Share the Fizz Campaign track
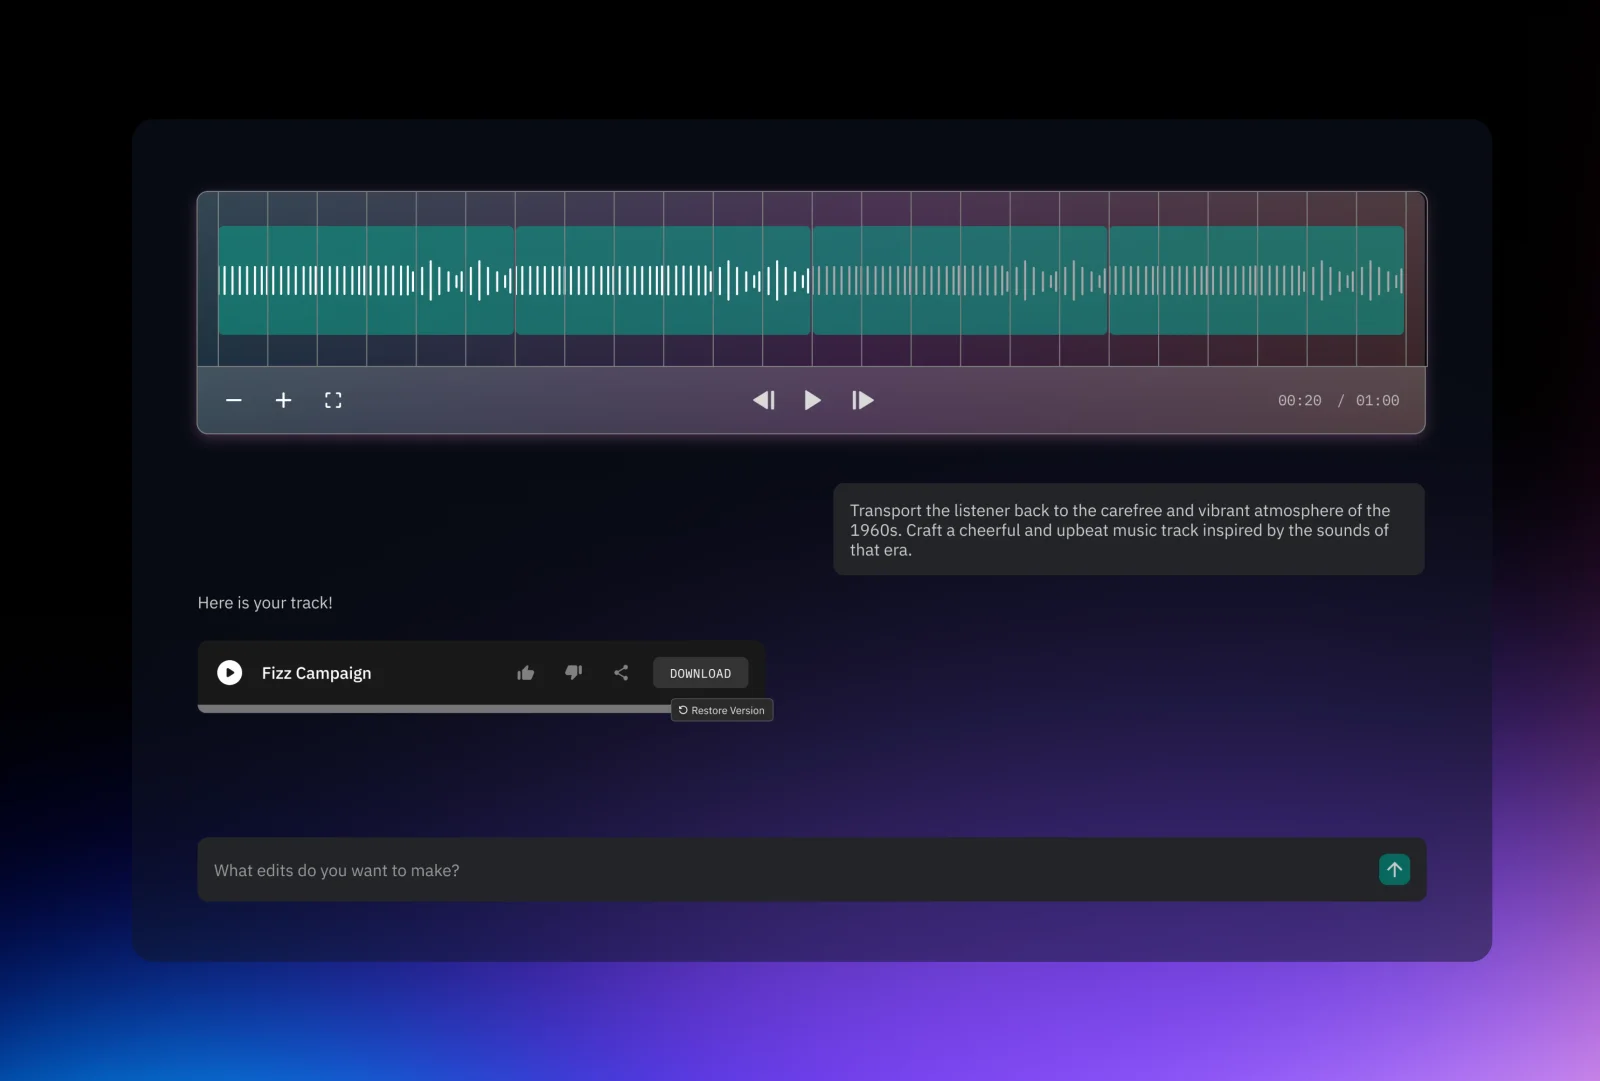Screen dimensions: 1600x1081 [620, 672]
